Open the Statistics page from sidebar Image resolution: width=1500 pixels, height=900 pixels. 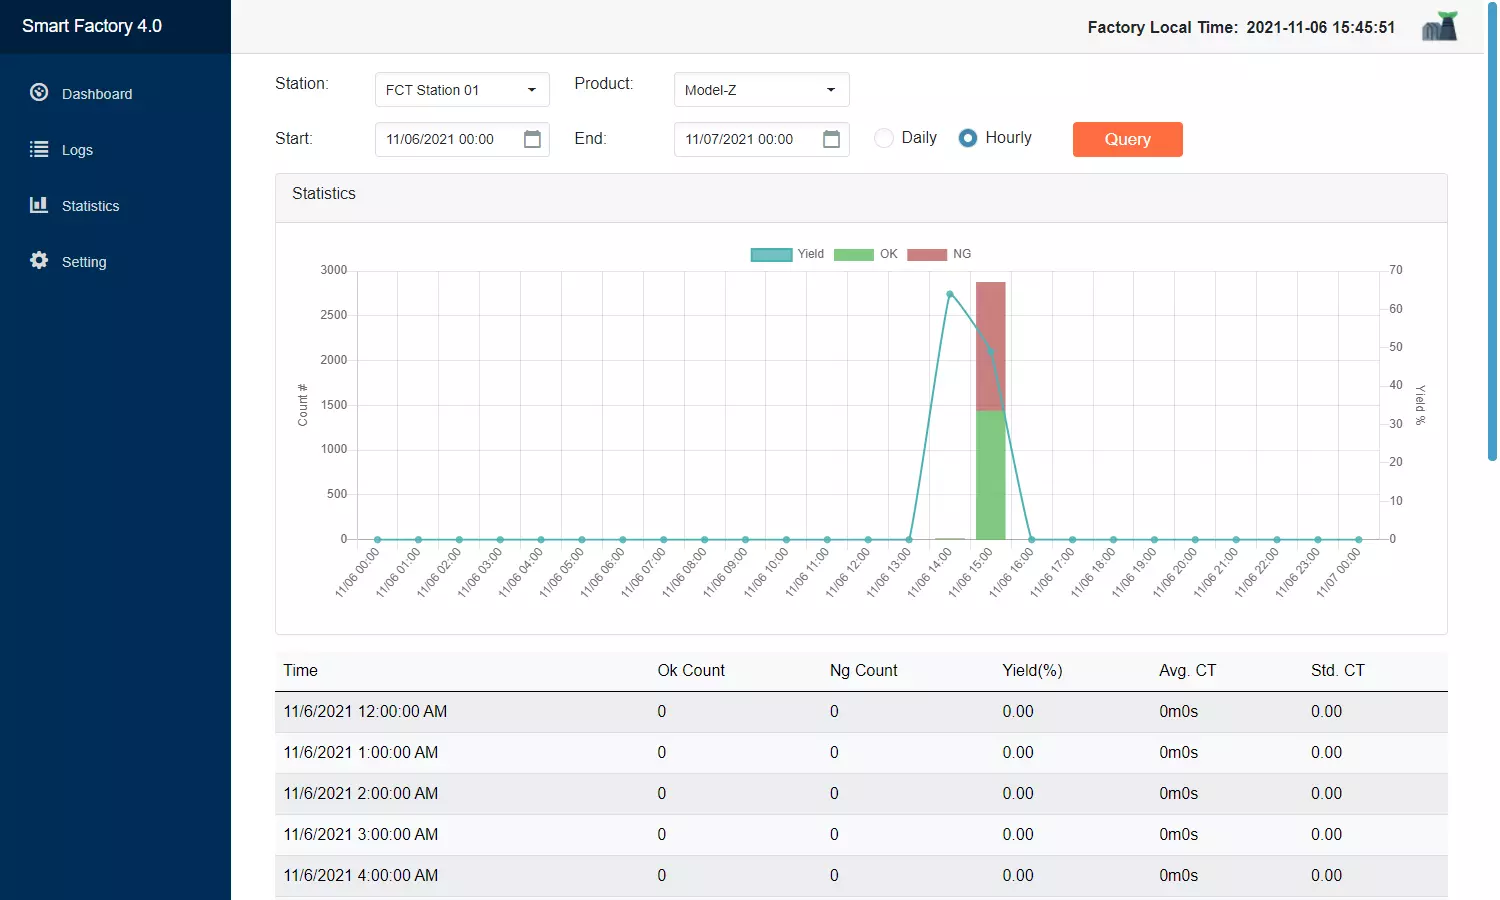(x=90, y=206)
